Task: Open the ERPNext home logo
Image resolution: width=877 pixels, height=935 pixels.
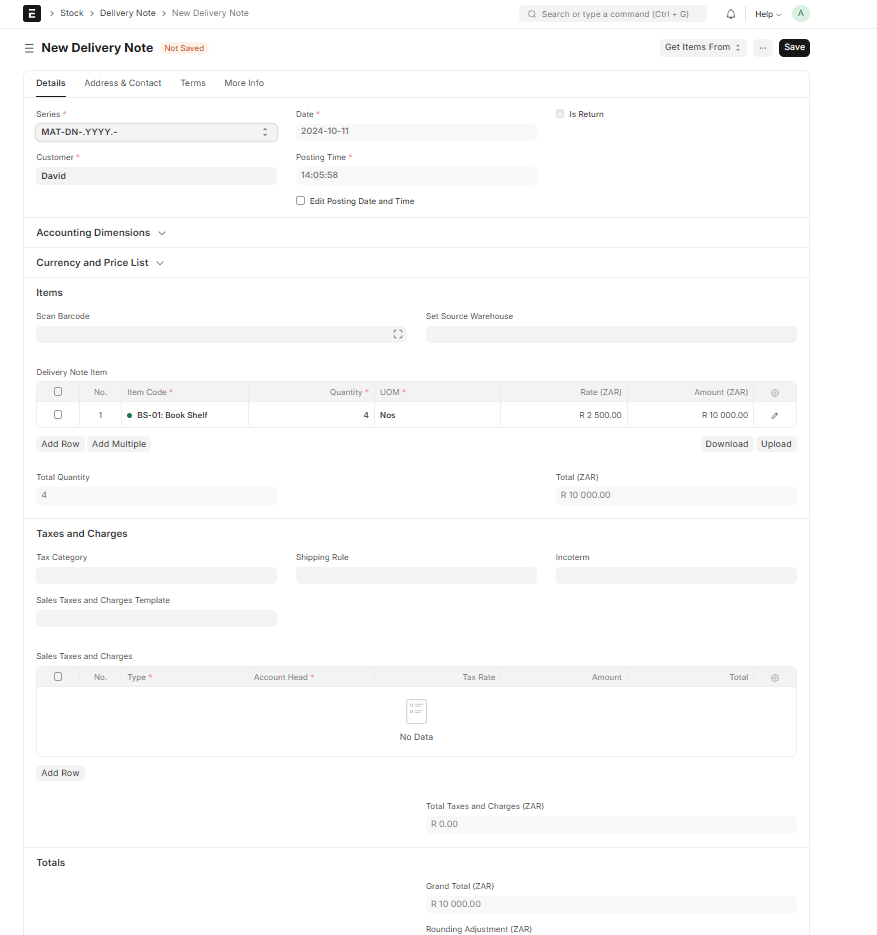Action: click(32, 13)
